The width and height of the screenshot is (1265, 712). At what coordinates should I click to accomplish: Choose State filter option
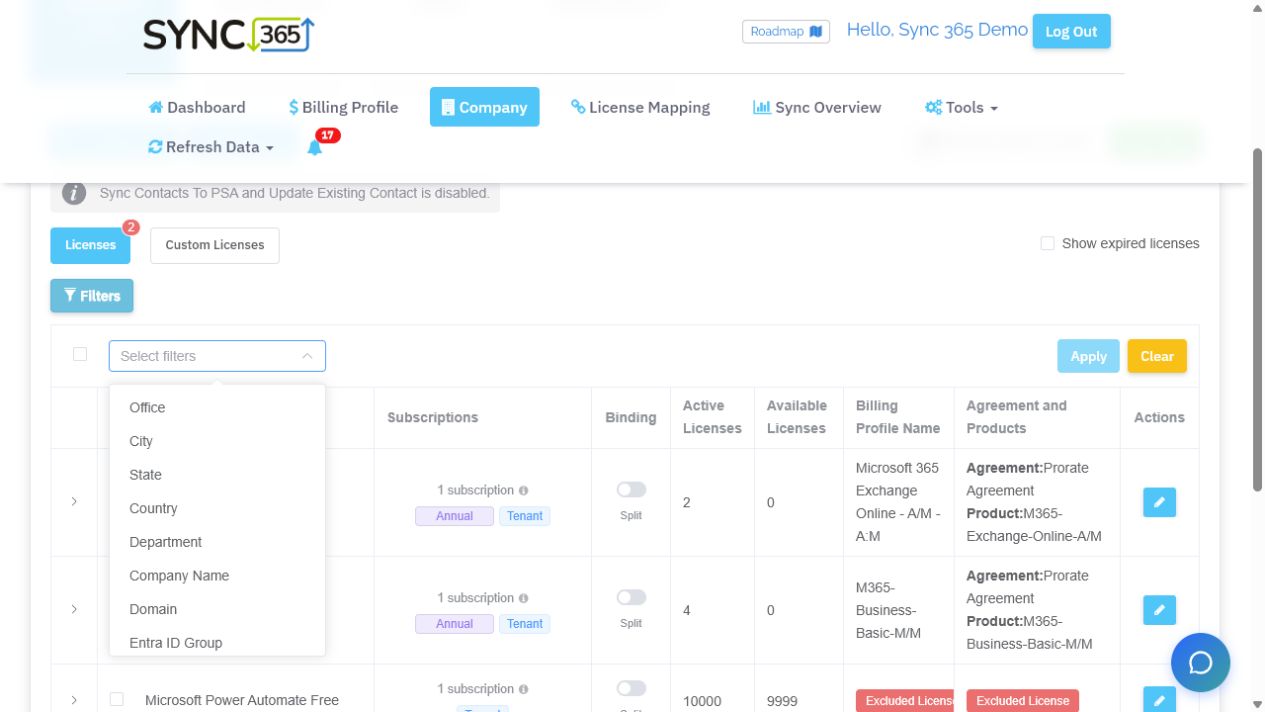[217, 475]
